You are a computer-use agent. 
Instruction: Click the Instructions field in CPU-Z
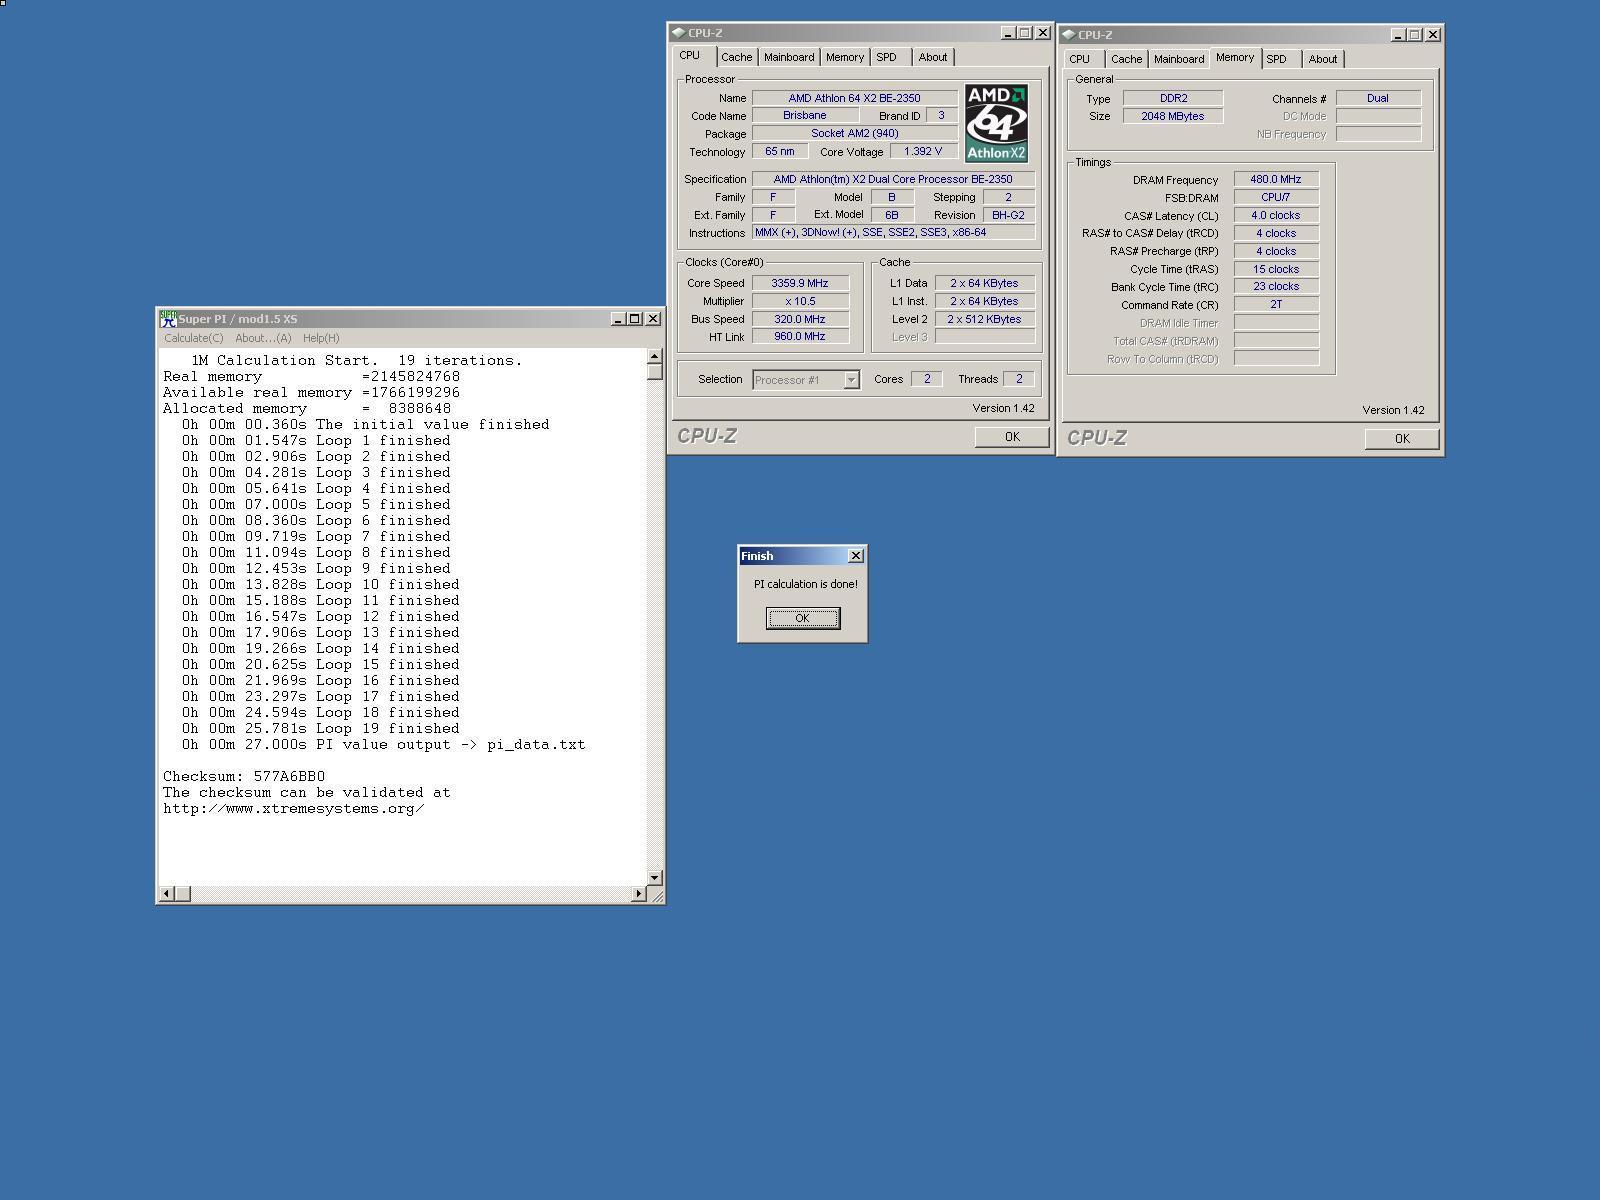click(x=893, y=232)
